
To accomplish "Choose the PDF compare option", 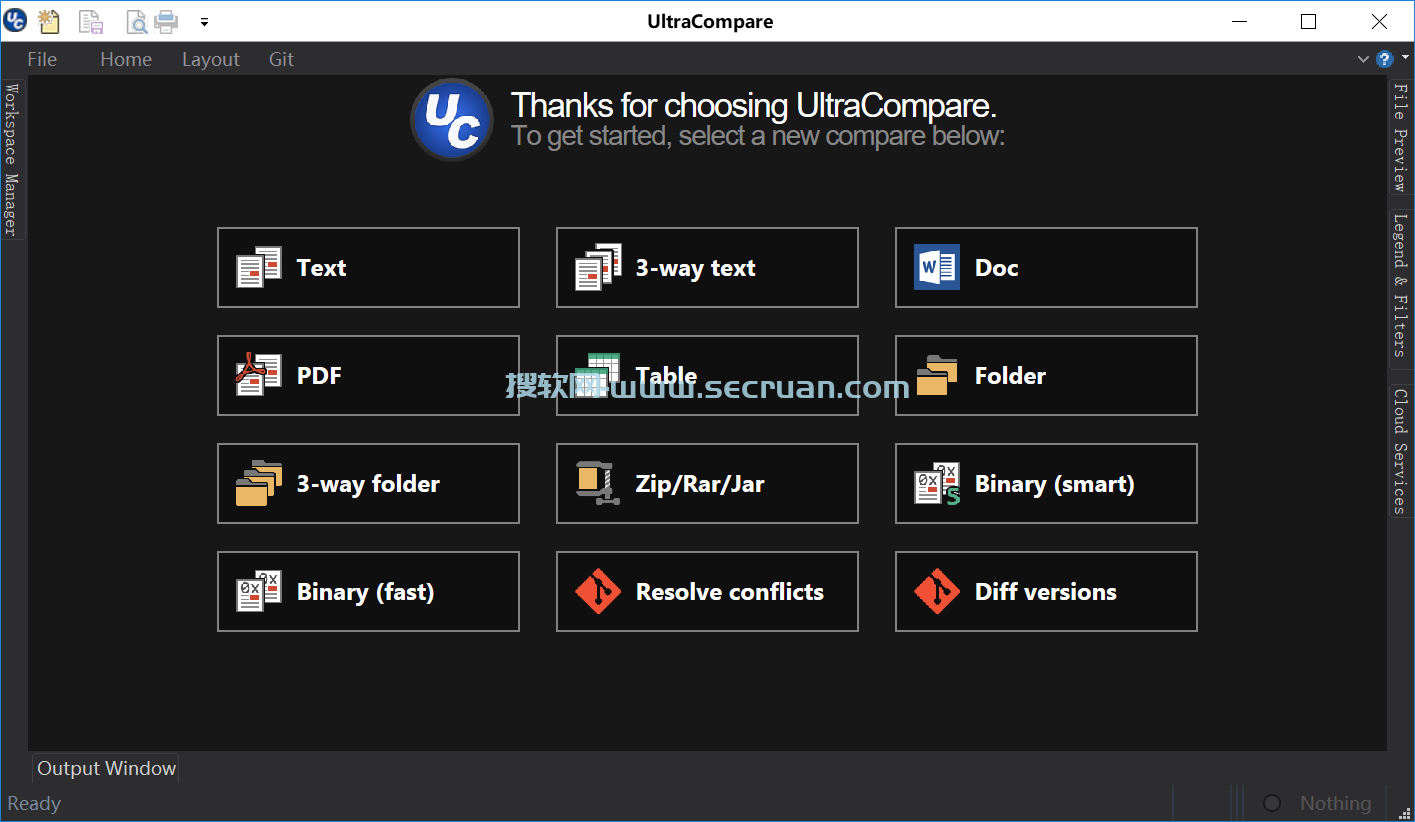I will pos(368,375).
